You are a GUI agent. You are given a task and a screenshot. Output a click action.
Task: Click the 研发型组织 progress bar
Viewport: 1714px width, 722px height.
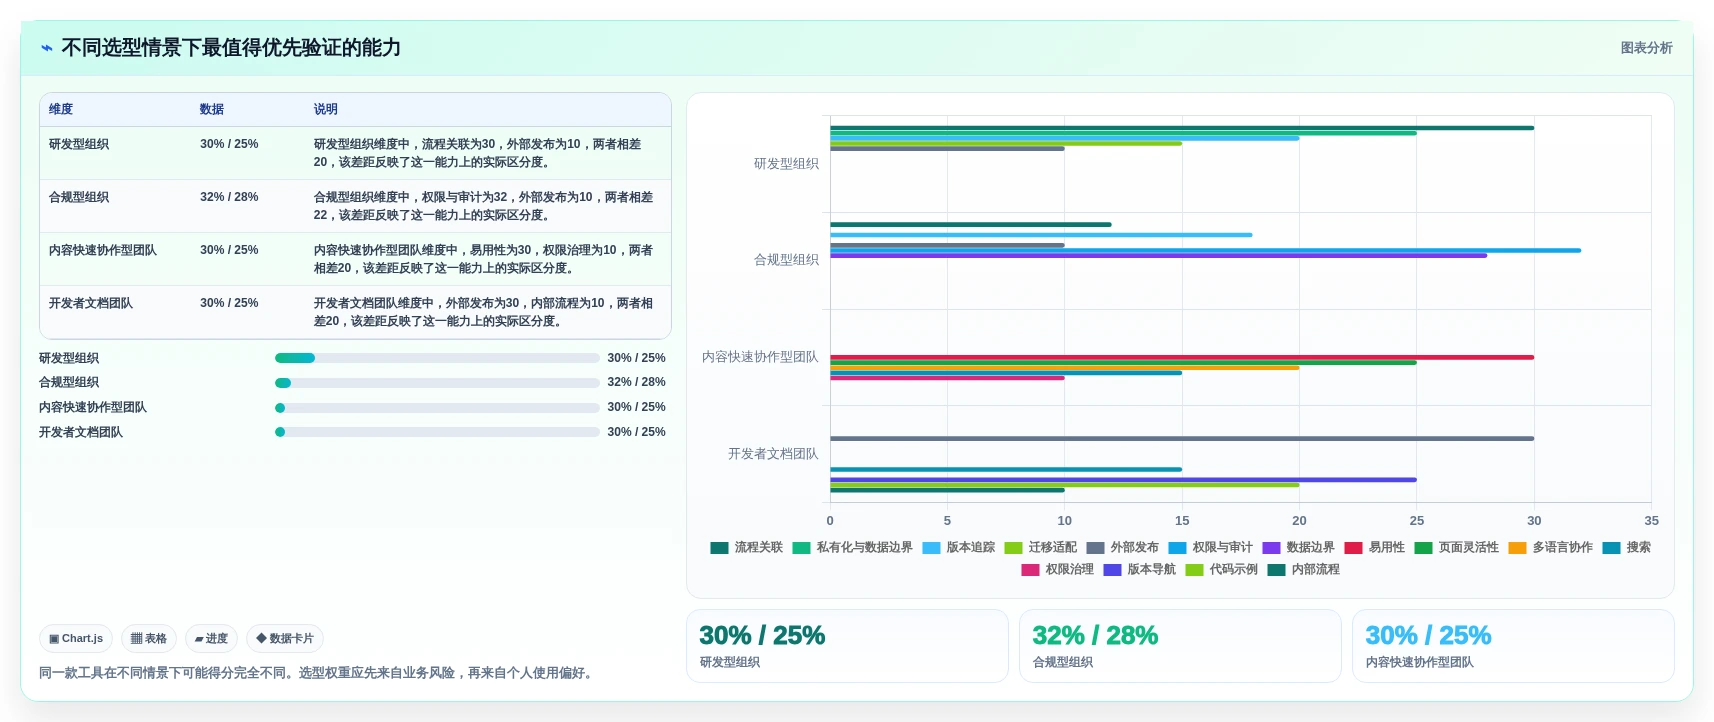[437, 358]
